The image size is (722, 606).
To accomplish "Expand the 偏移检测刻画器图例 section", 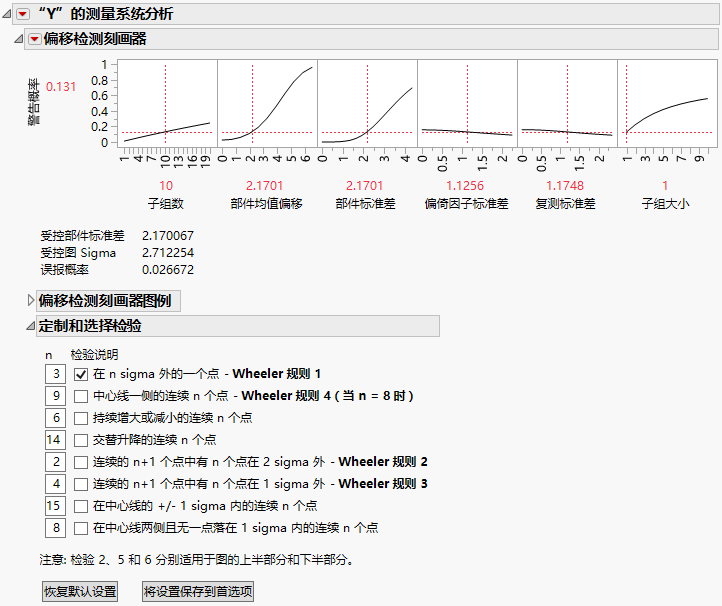I will [31, 301].
